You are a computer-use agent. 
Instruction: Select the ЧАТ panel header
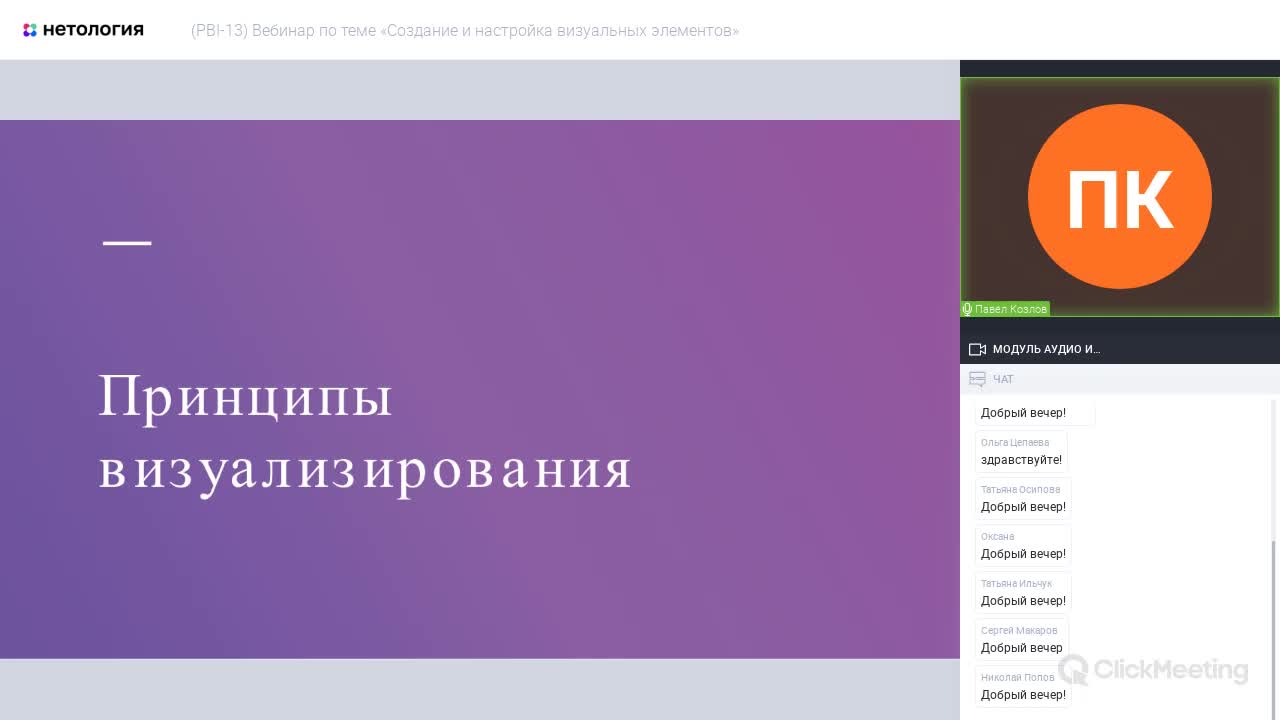(1120, 379)
